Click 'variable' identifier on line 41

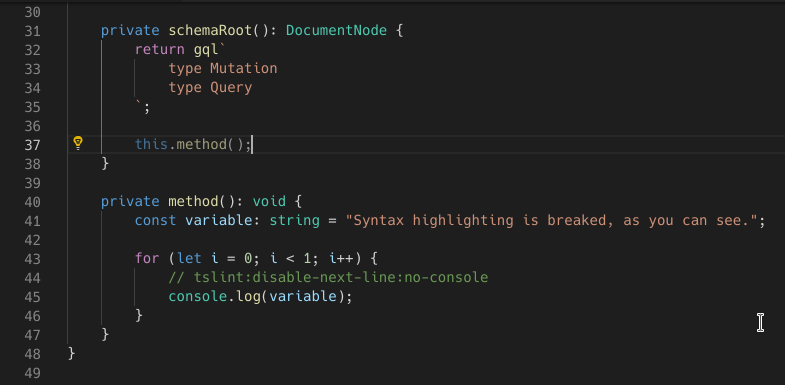click(219, 221)
